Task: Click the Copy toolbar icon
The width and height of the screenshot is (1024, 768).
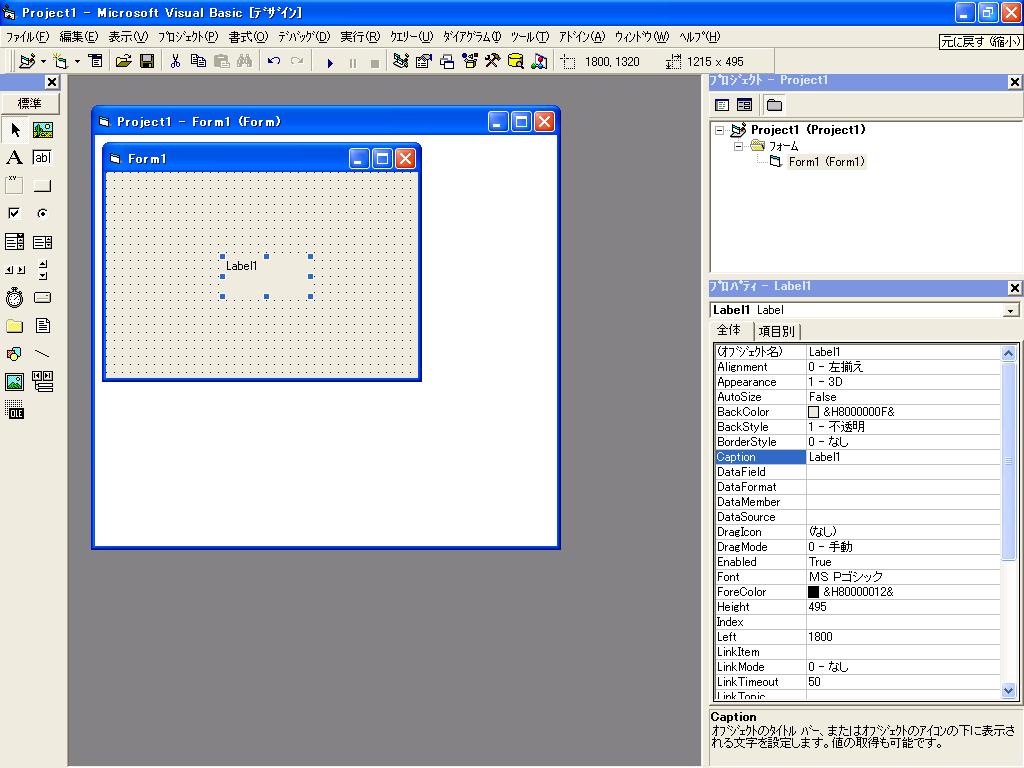Action: click(199, 61)
